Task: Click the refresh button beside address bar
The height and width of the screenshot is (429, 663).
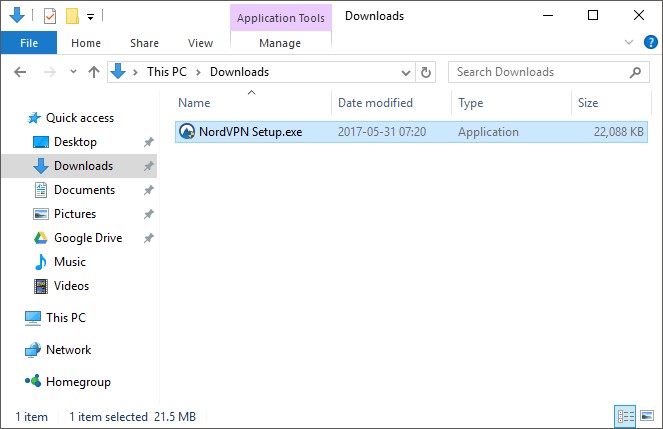Action: (427, 72)
